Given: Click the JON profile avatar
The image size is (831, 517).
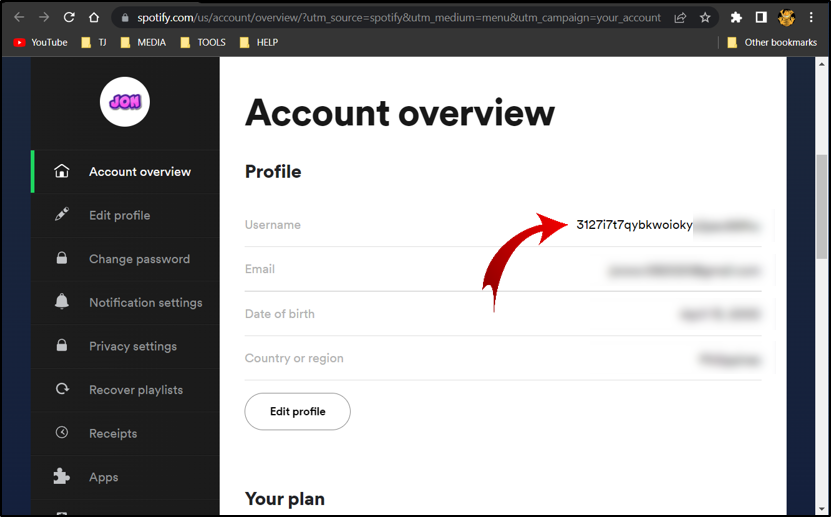Looking at the screenshot, I should tap(125, 101).
